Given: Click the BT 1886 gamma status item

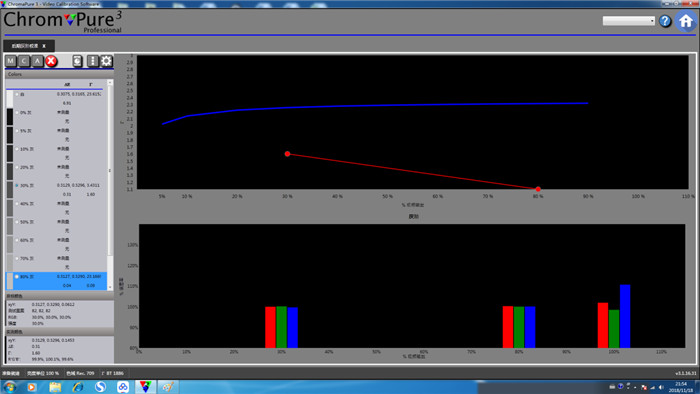Looking at the screenshot, I should (x=112, y=373).
